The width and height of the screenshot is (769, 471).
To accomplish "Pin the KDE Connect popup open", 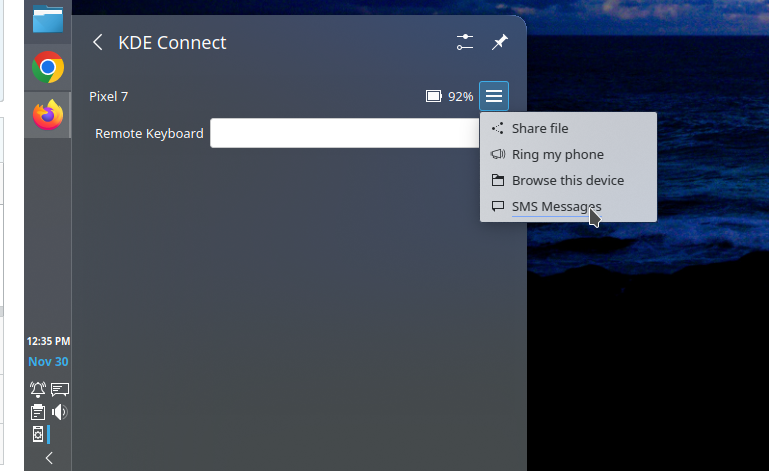I will 499,42.
